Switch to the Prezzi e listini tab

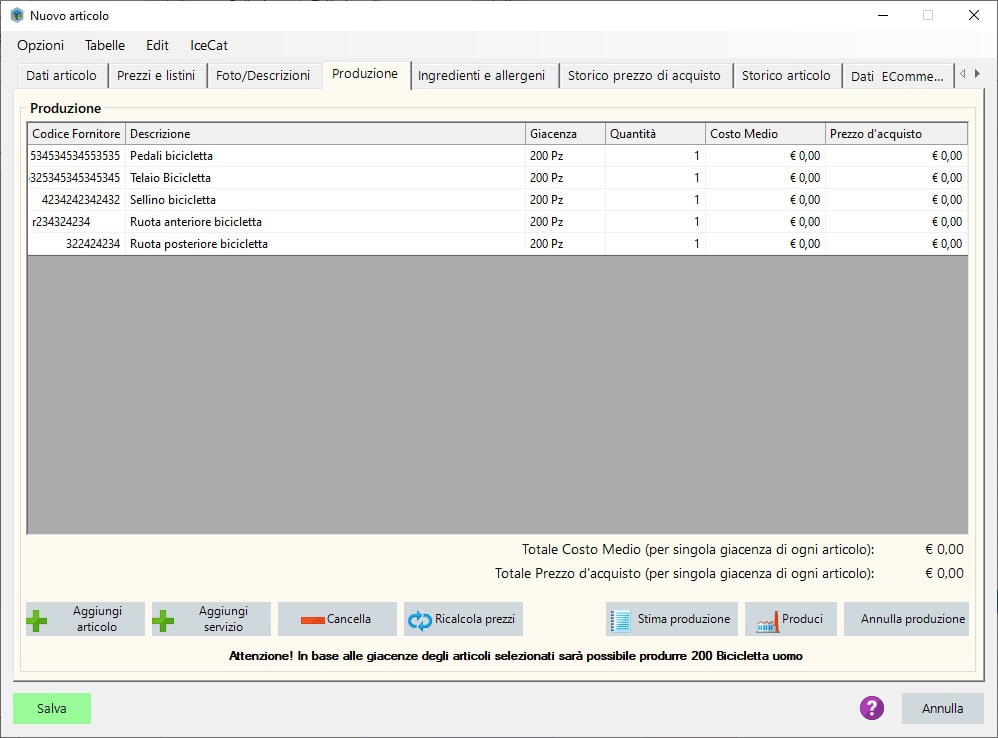(x=156, y=76)
